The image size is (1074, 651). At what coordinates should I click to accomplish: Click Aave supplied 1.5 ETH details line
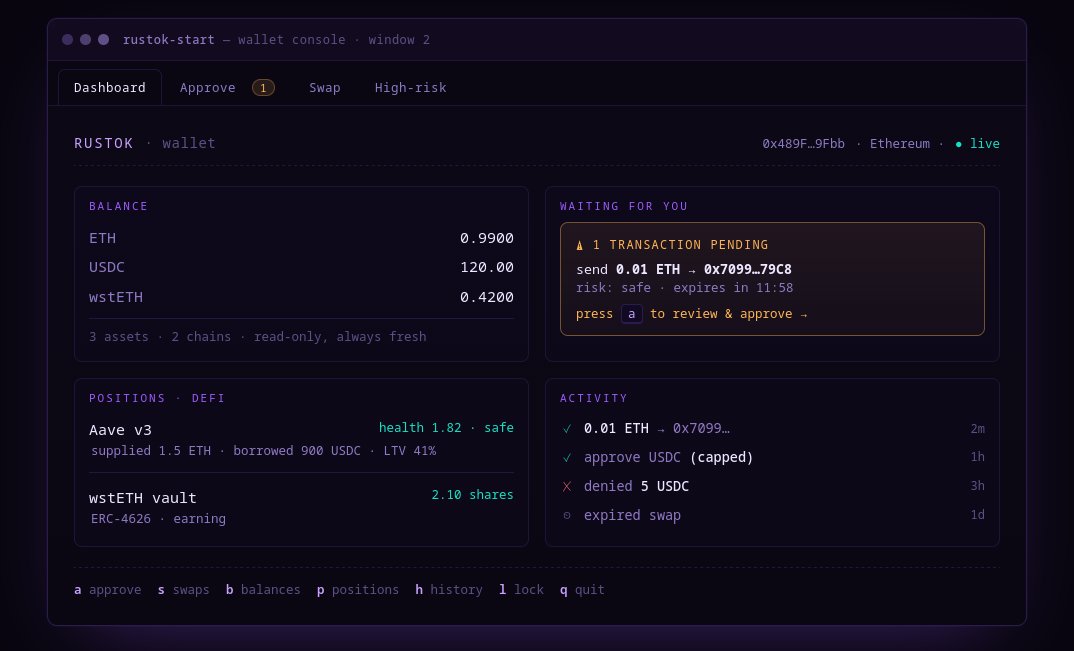[264, 451]
